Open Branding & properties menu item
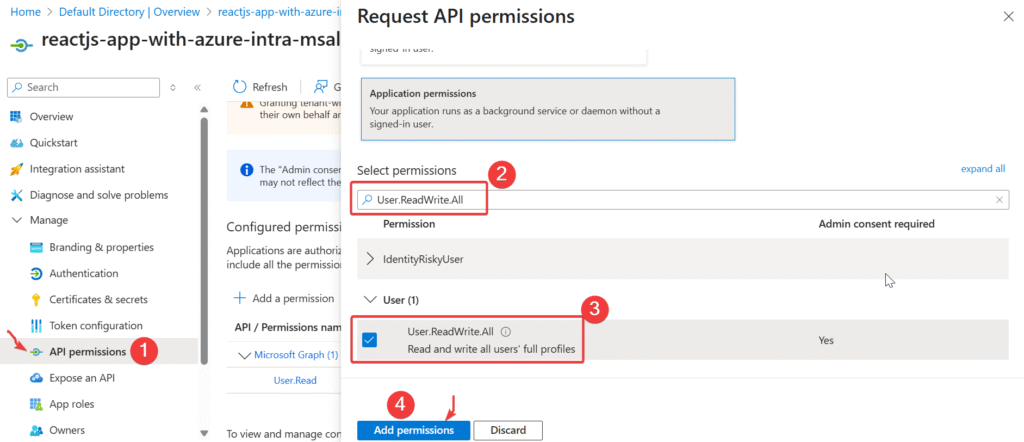The image size is (1024, 442). click(x=101, y=247)
